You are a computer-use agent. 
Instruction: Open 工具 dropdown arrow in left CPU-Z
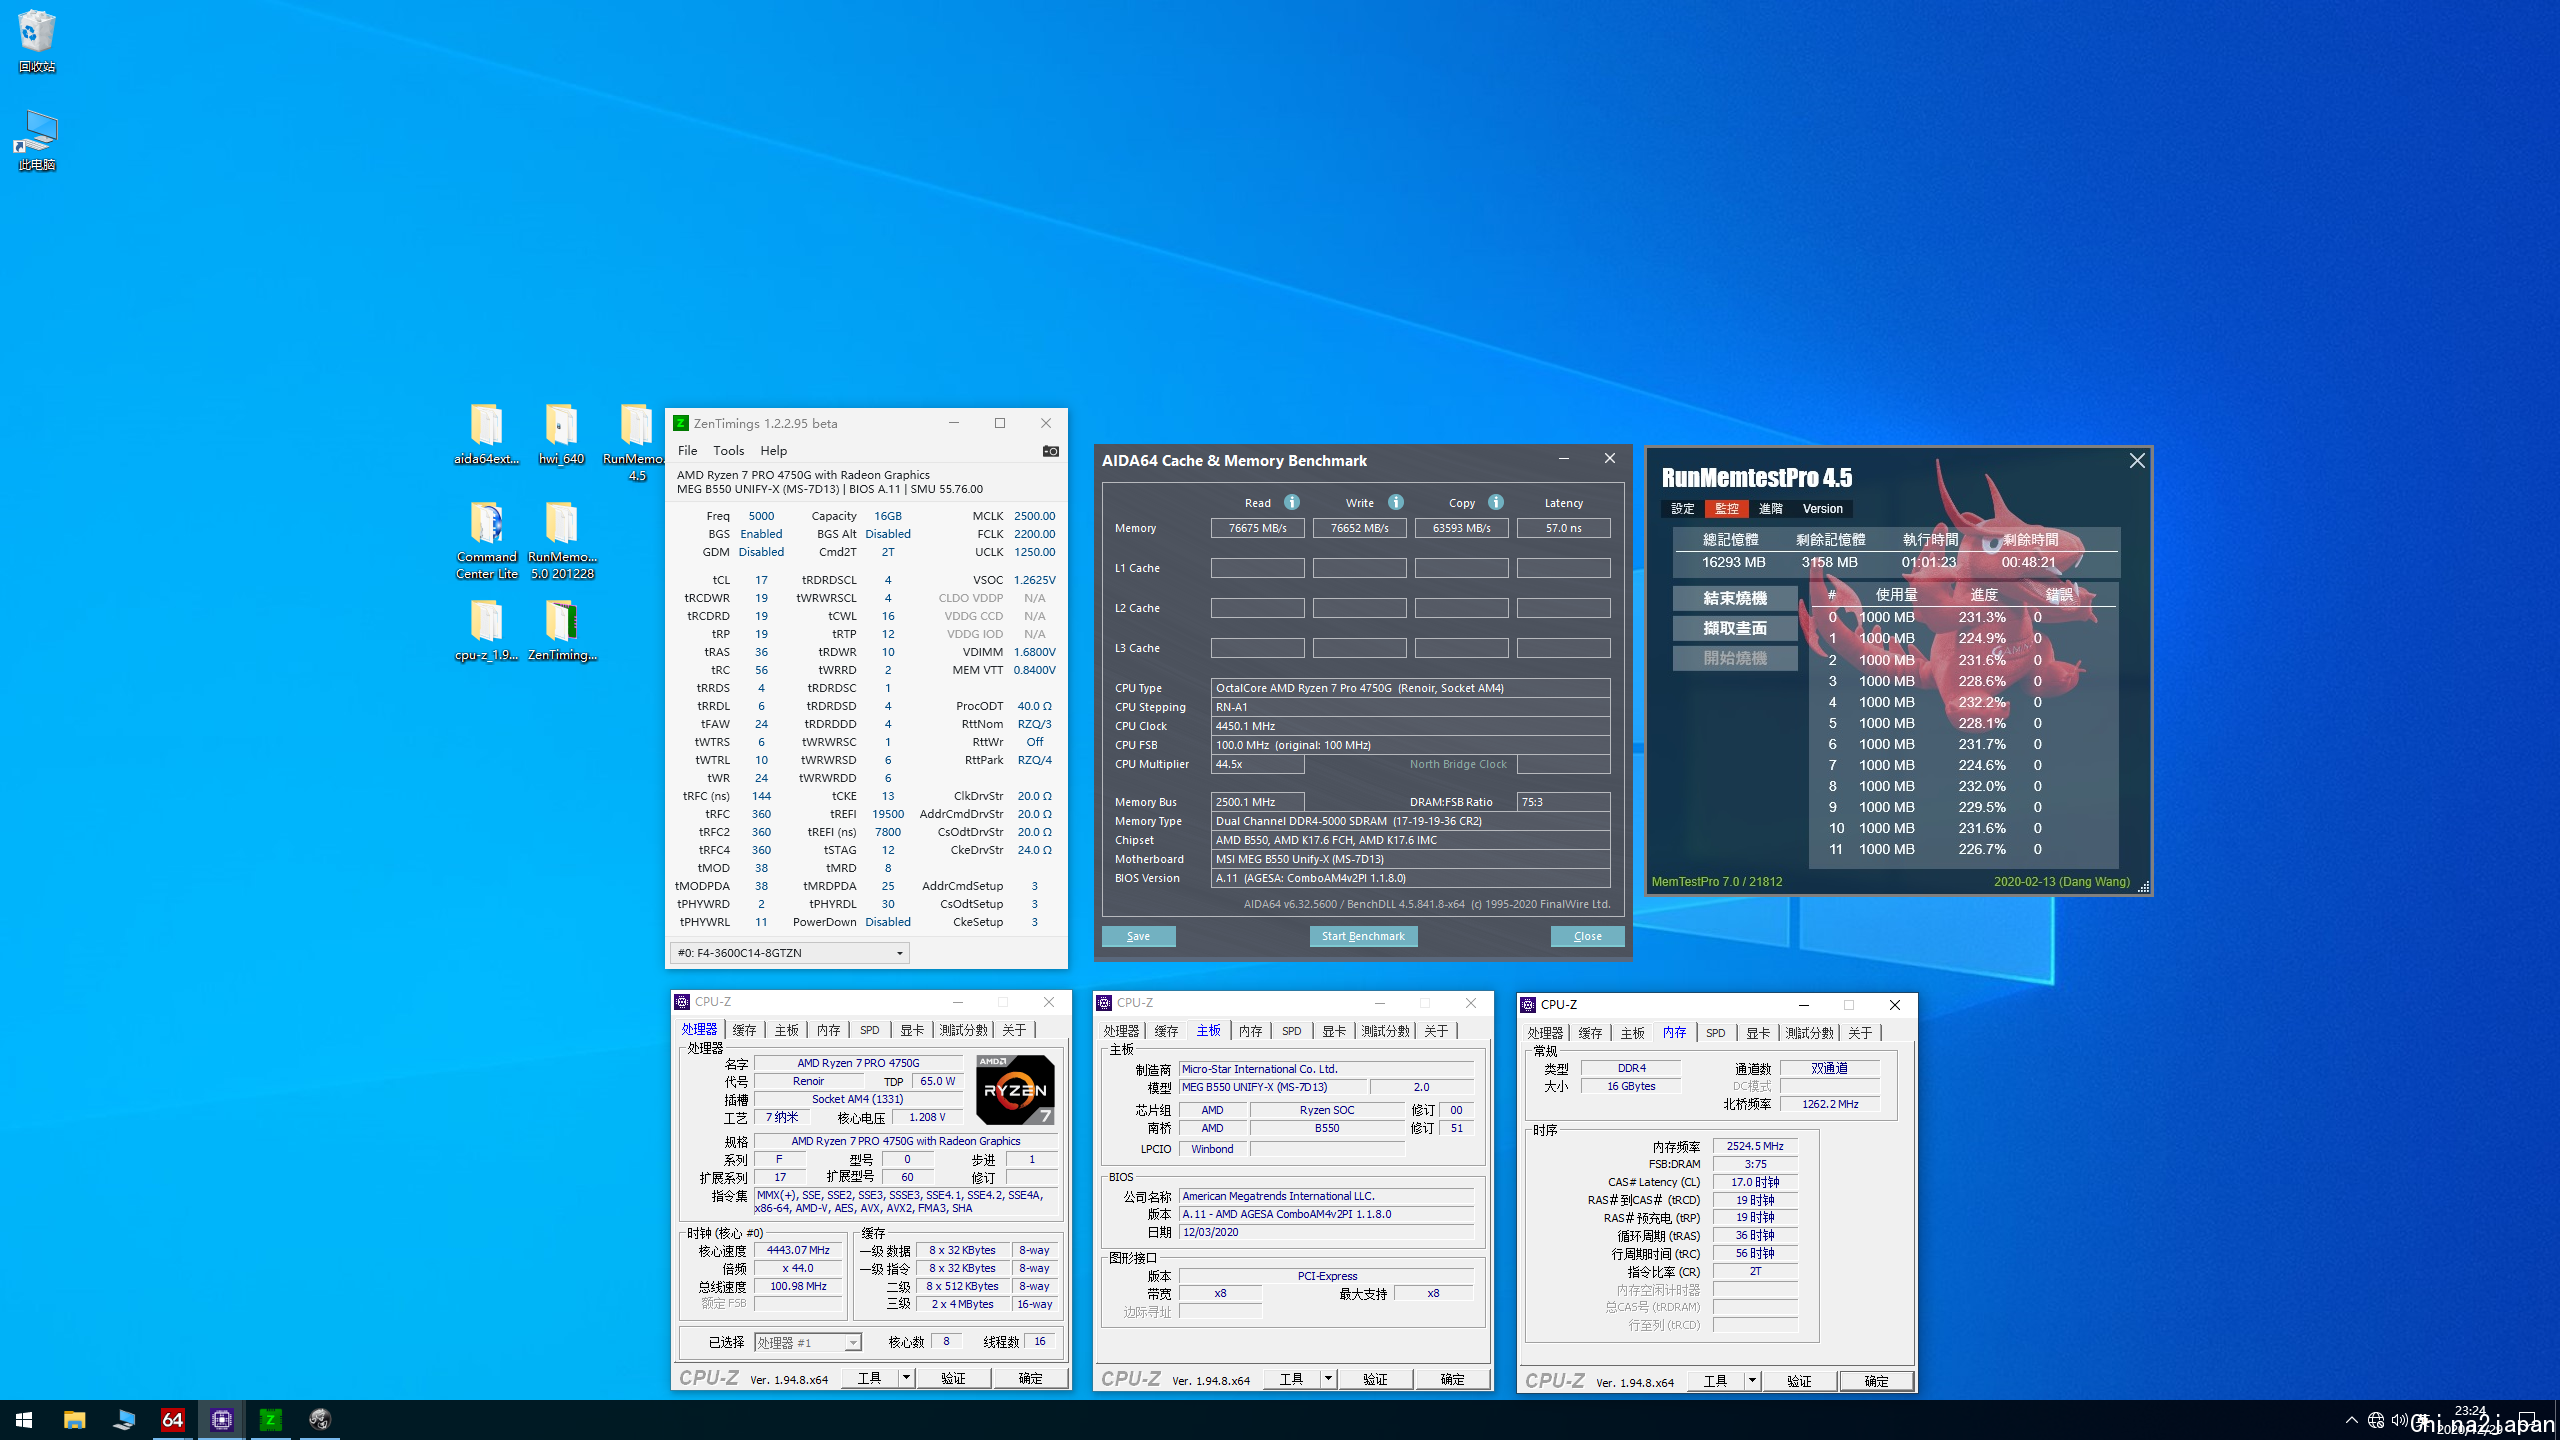coord(906,1378)
